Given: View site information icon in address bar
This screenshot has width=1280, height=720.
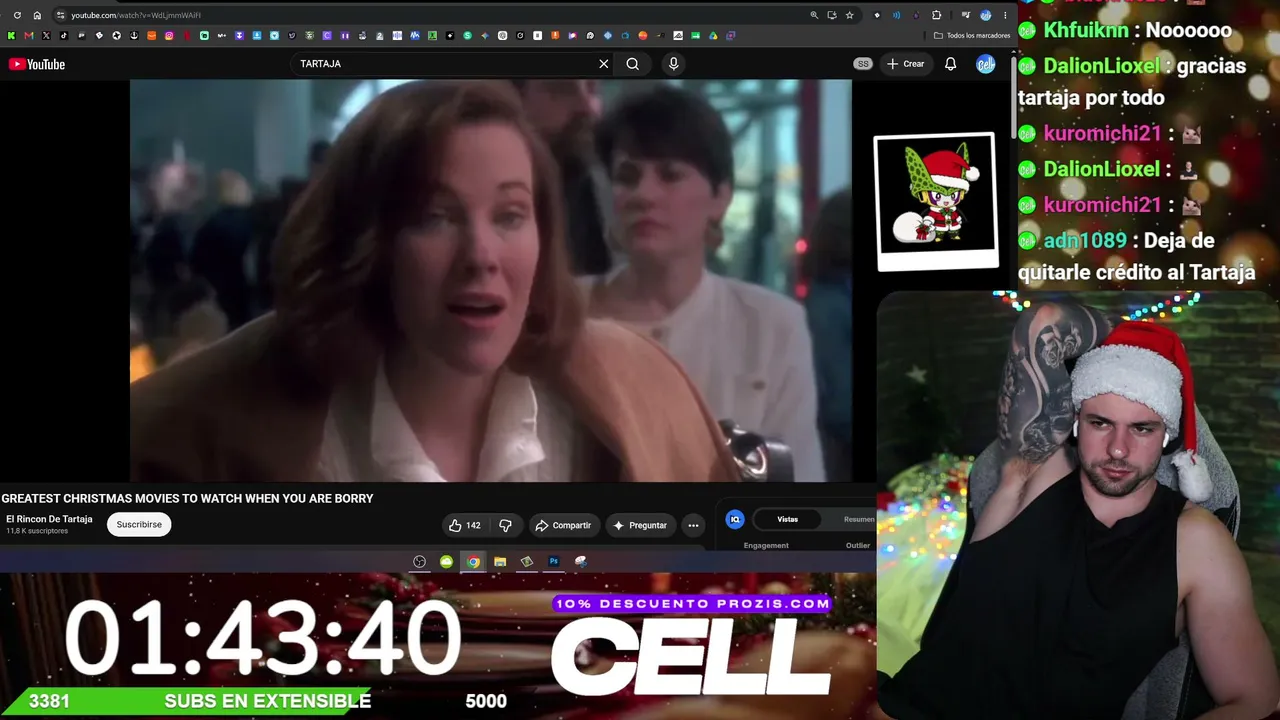Looking at the screenshot, I should click(60, 15).
